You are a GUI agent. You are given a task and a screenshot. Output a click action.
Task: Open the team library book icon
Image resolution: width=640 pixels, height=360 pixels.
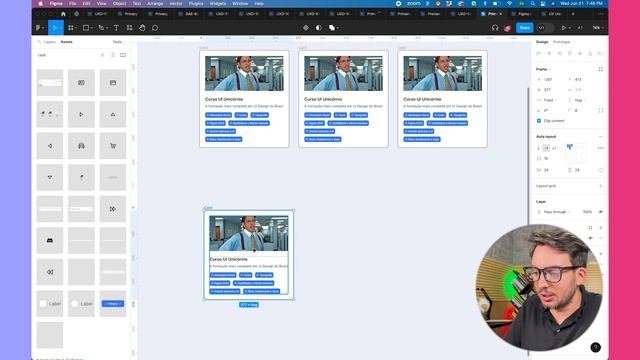tap(123, 55)
